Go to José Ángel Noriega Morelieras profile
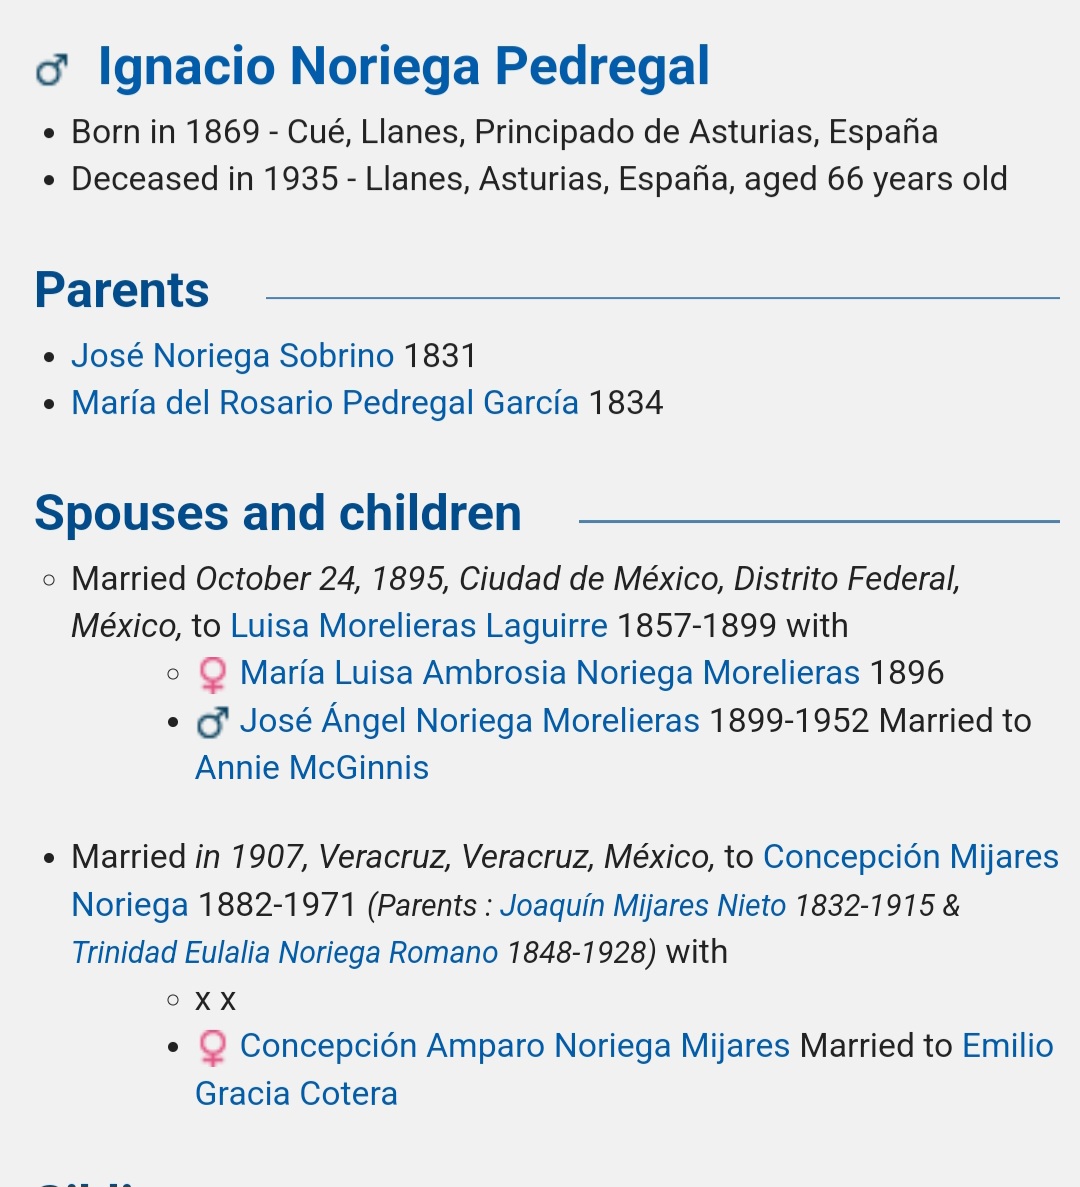Viewport: 1080px width, 1187px height. [469, 721]
